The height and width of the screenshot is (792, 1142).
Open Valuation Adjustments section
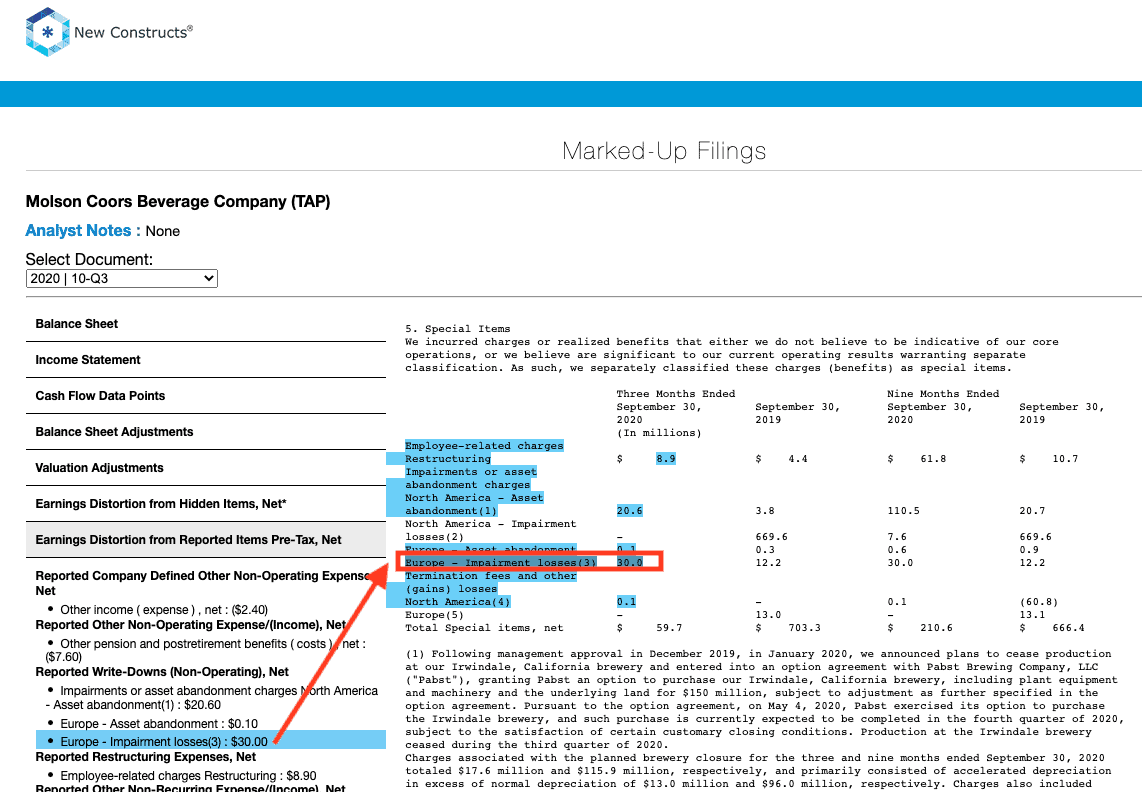206,468
